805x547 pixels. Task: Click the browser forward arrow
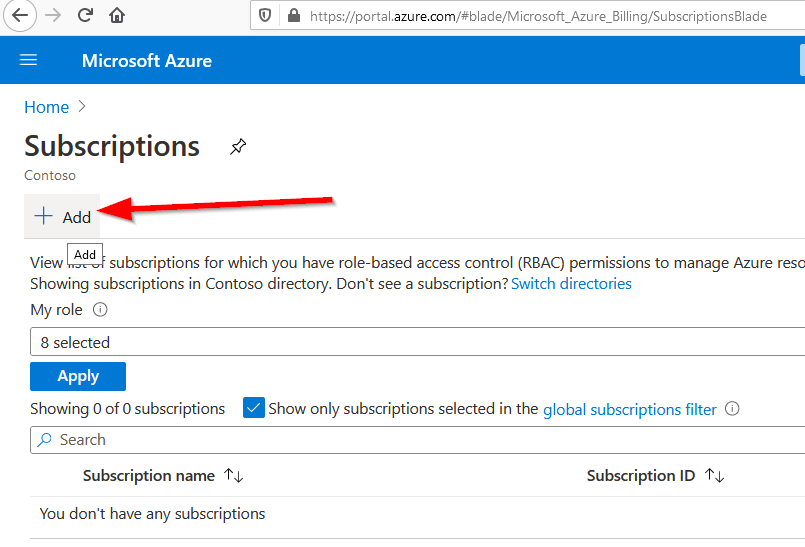pos(53,15)
